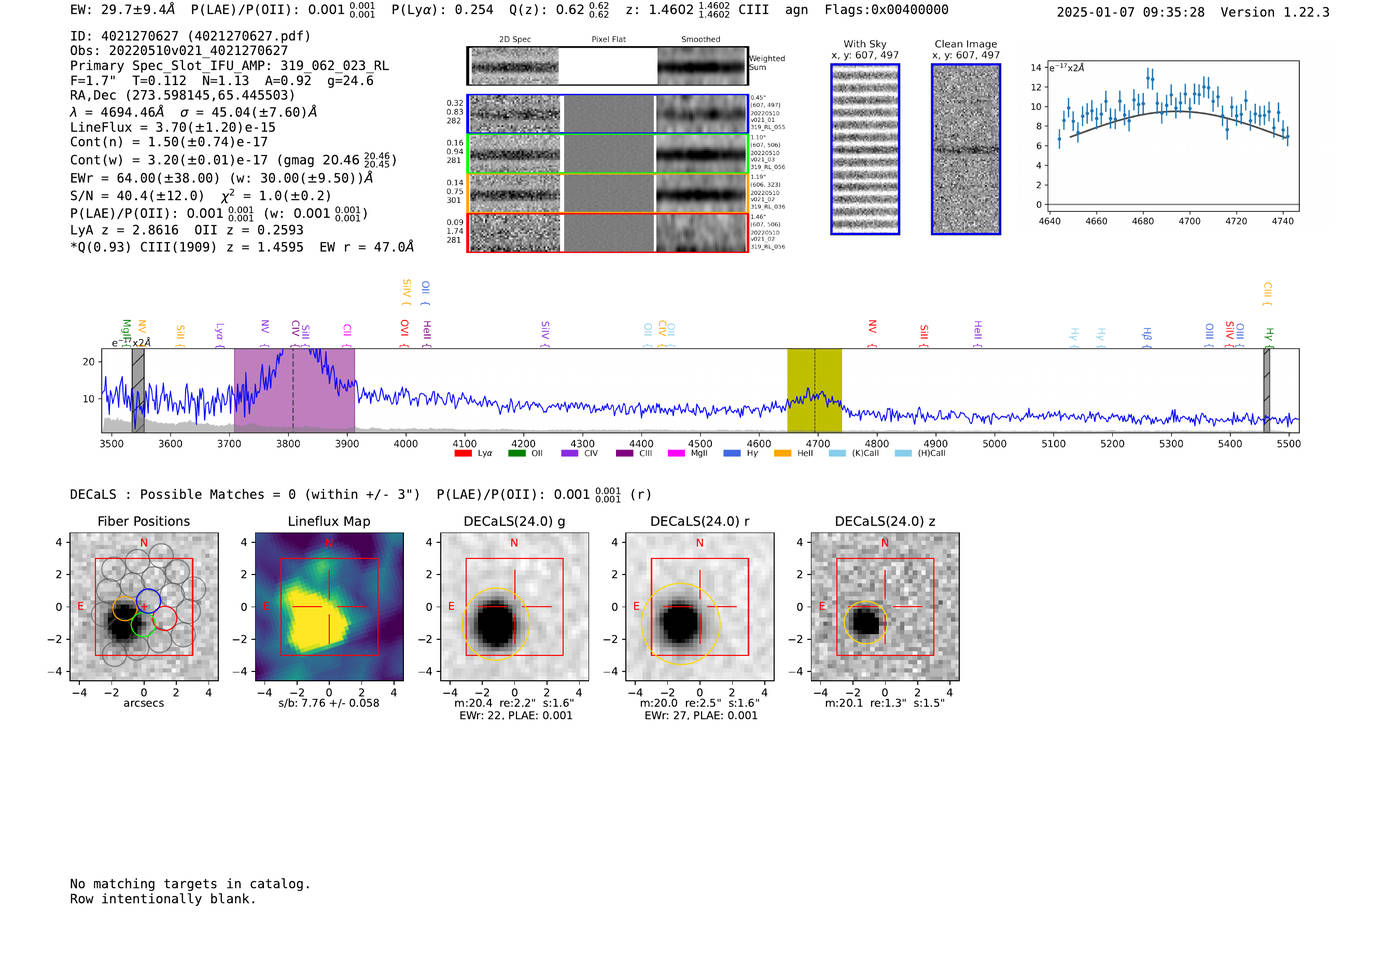Select the purple highlighted spectrum region near 3800

point(294,390)
